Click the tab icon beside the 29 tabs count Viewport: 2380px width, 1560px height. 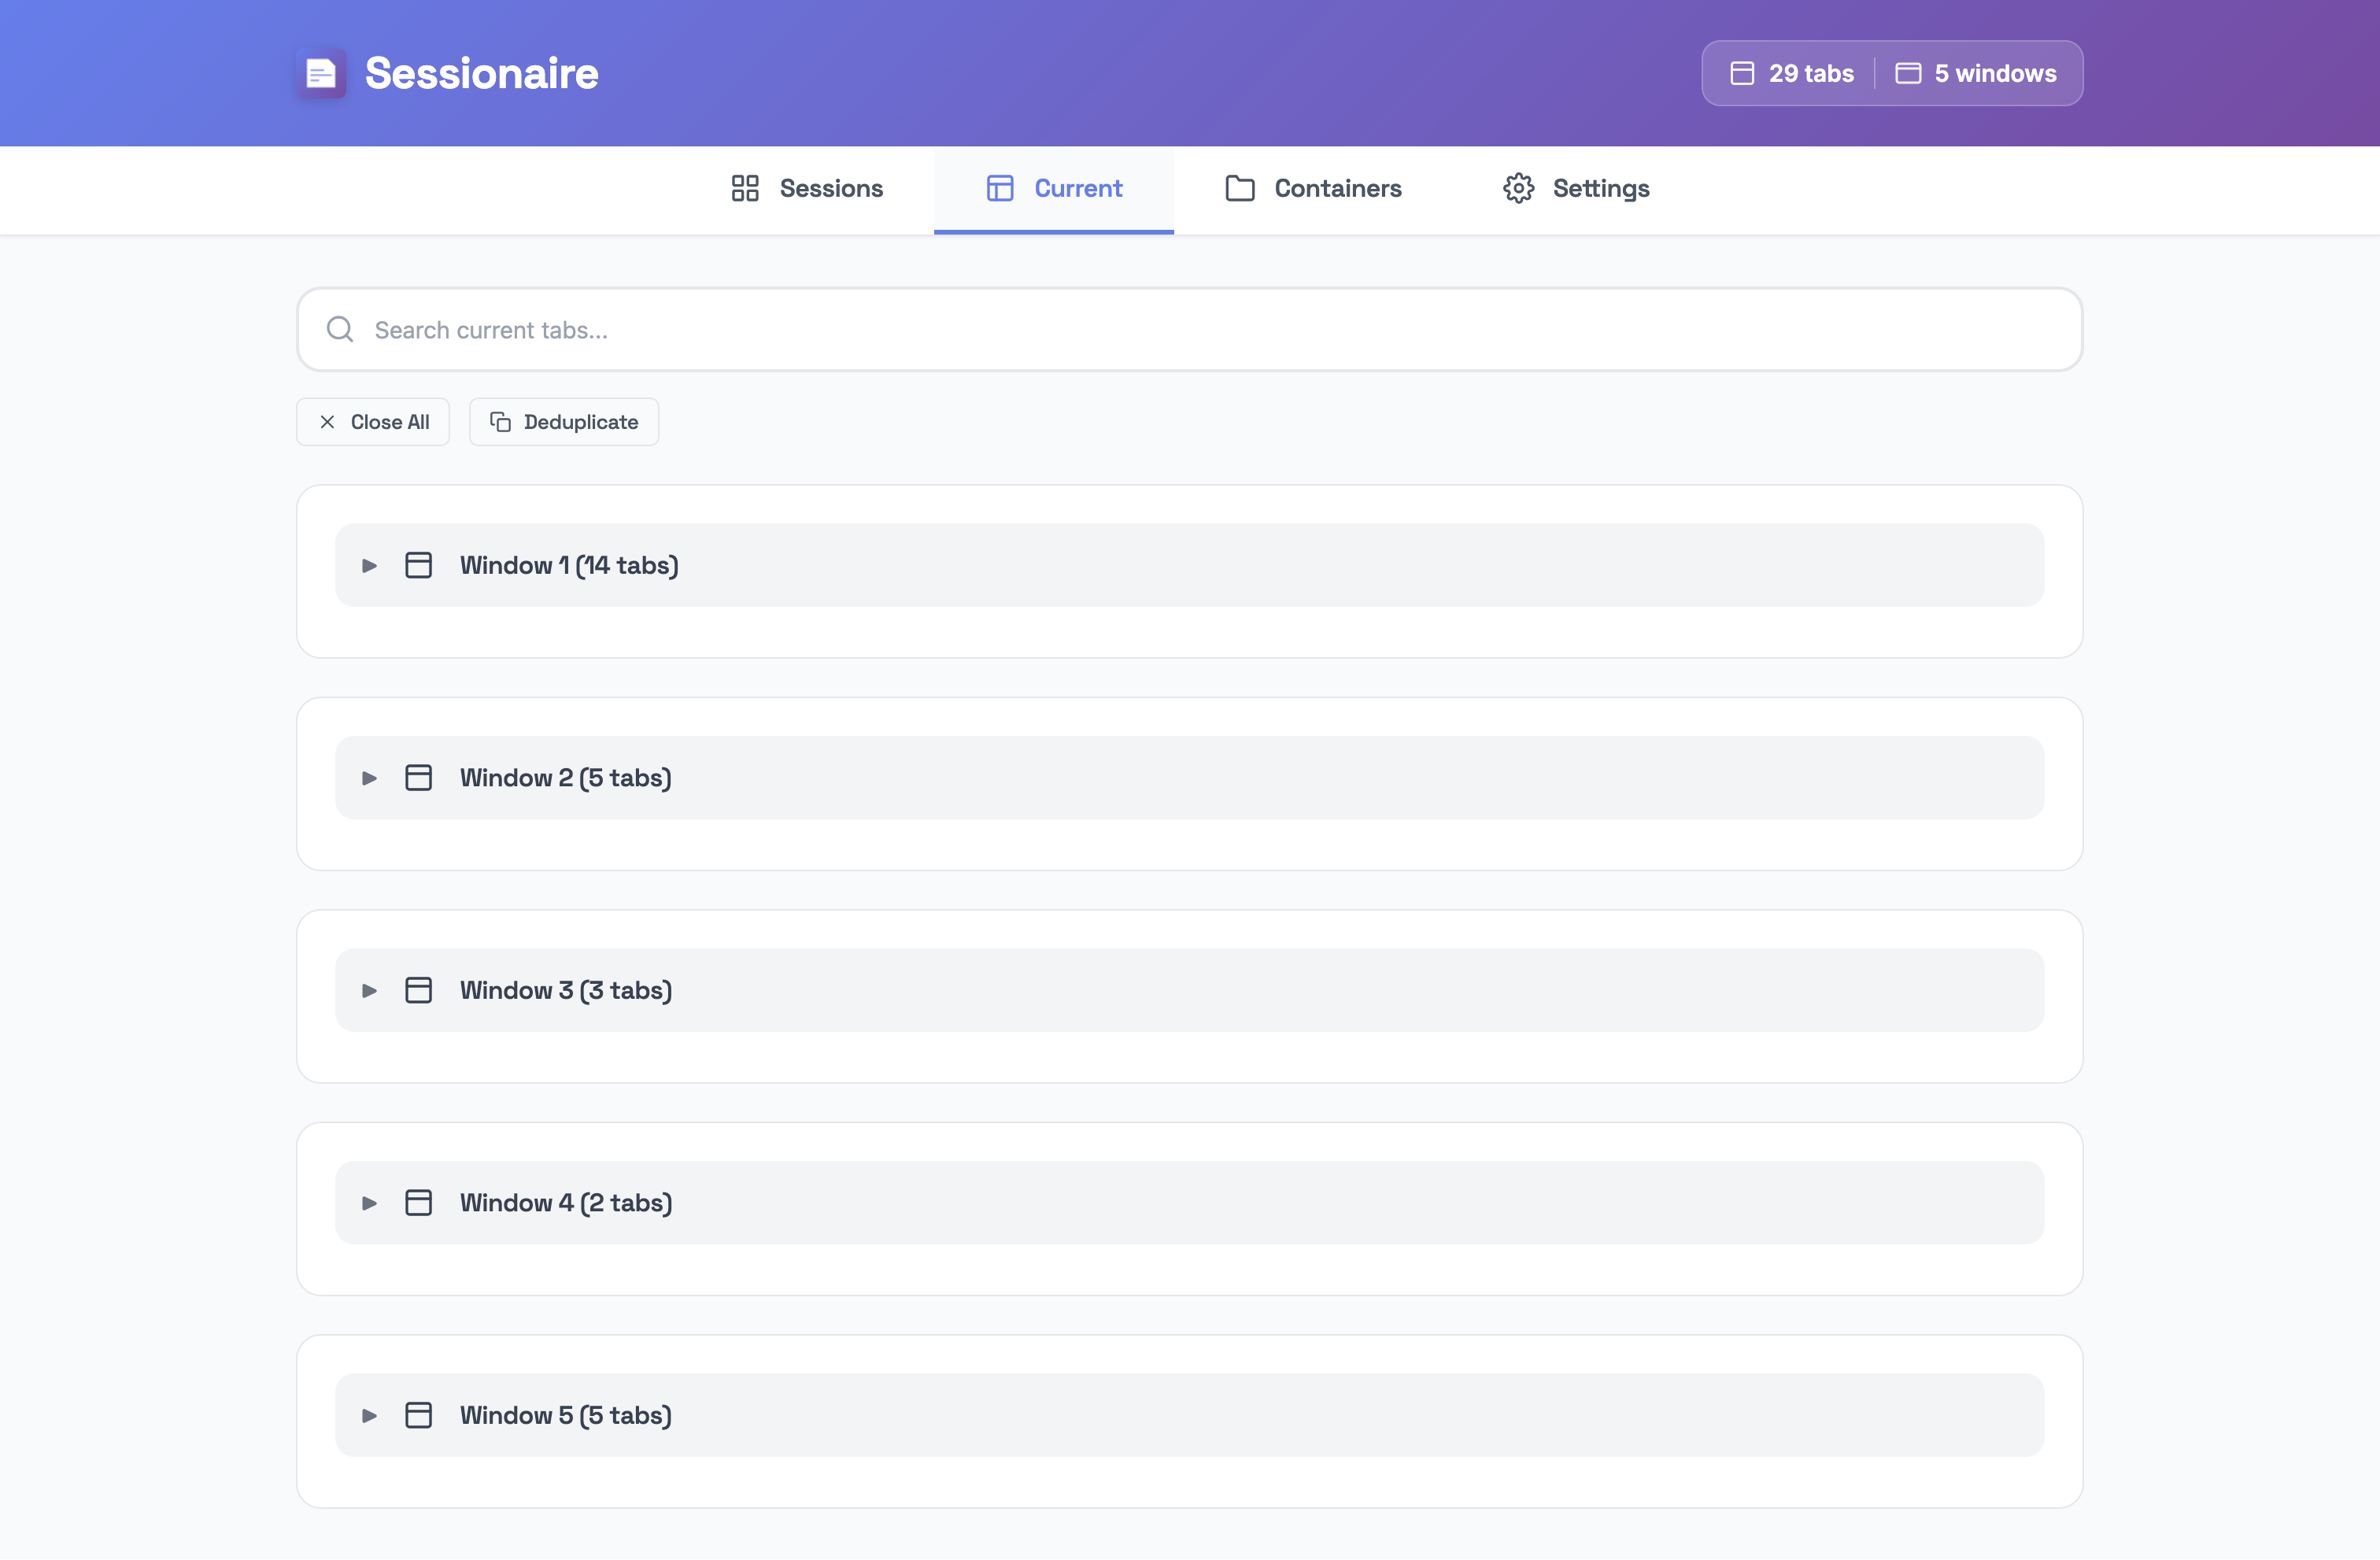pos(1742,72)
